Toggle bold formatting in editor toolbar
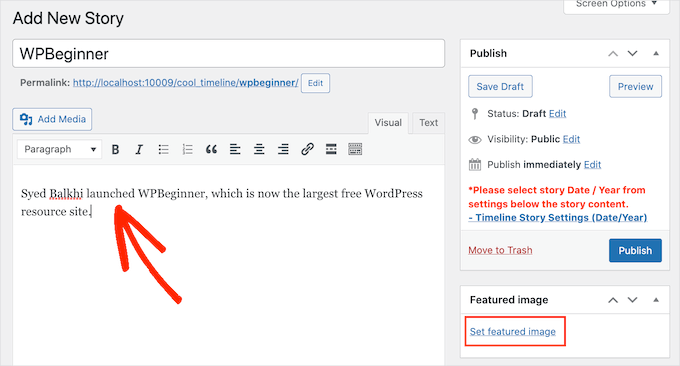The width and height of the screenshot is (680, 366). (x=115, y=150)
